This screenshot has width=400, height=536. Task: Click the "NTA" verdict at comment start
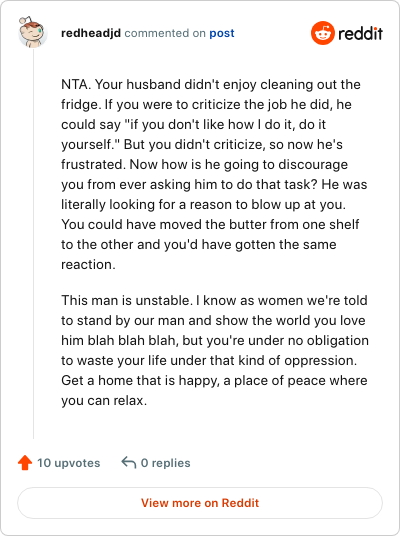tap(74, 84)
